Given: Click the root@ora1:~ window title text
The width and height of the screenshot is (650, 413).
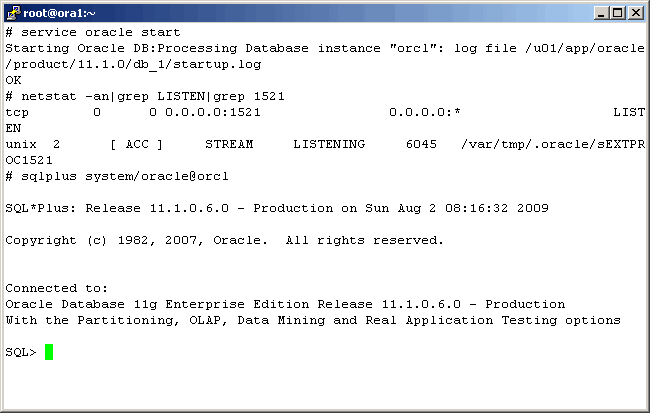Looking at the screenshot, I should point(61,12).
